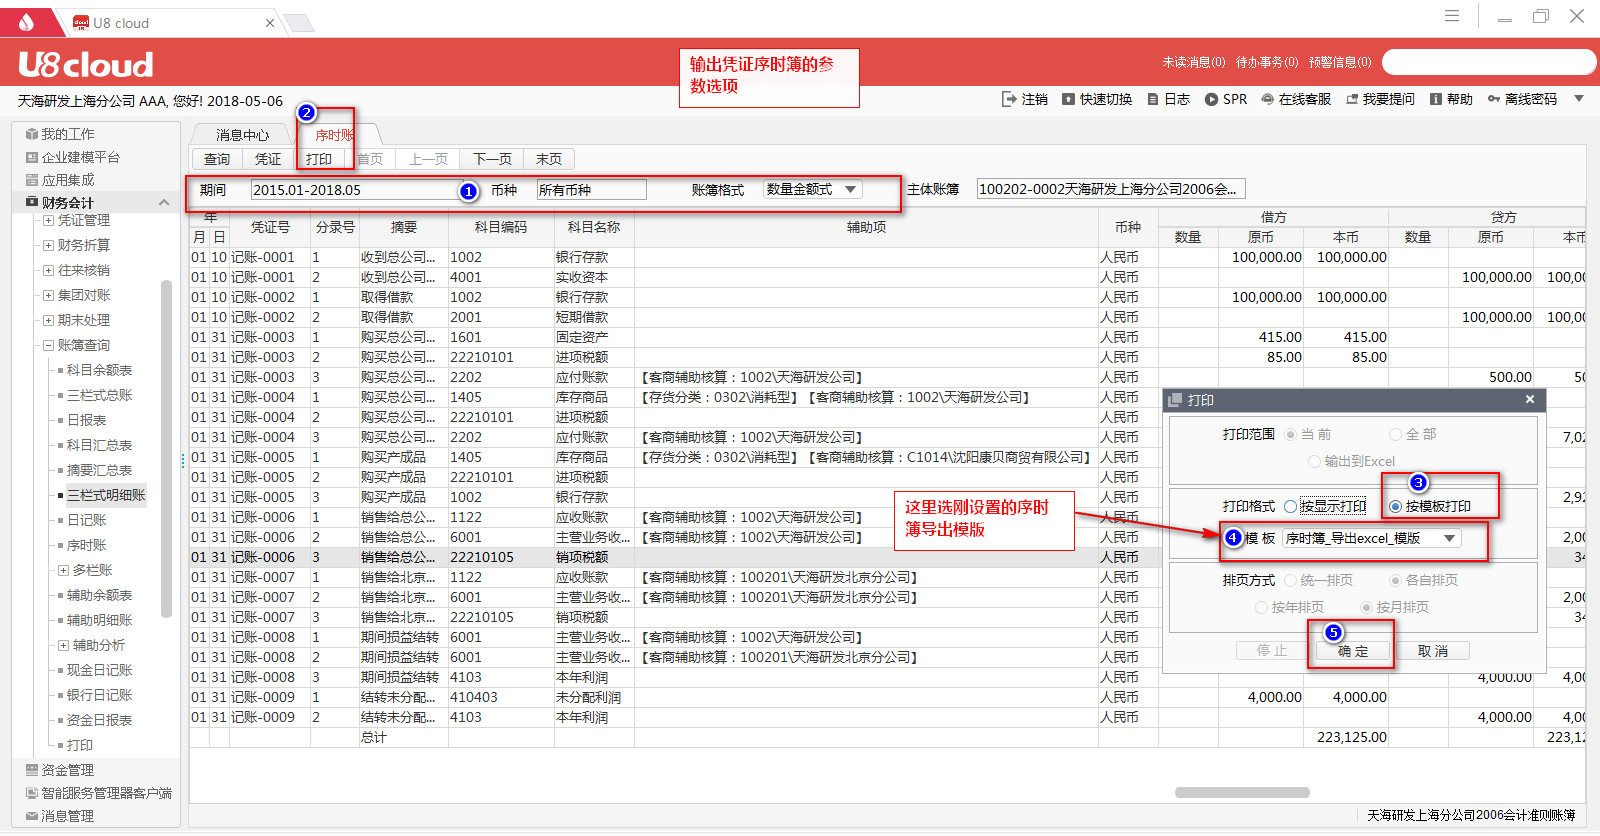1600x836 pixels.
Task: Open 我的工作 icon in sidebar
Action: 32,134
